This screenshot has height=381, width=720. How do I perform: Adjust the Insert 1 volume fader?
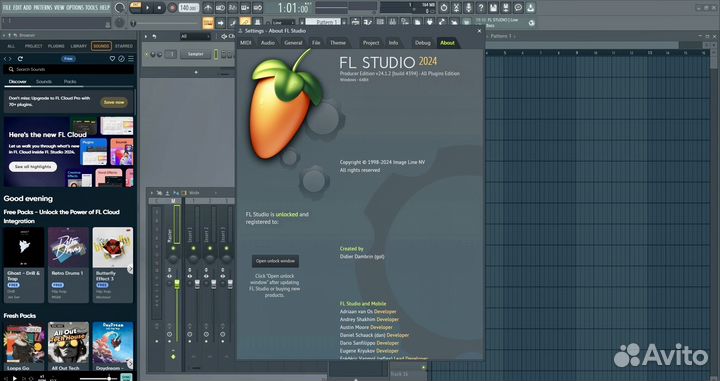[x=197, y=285]
